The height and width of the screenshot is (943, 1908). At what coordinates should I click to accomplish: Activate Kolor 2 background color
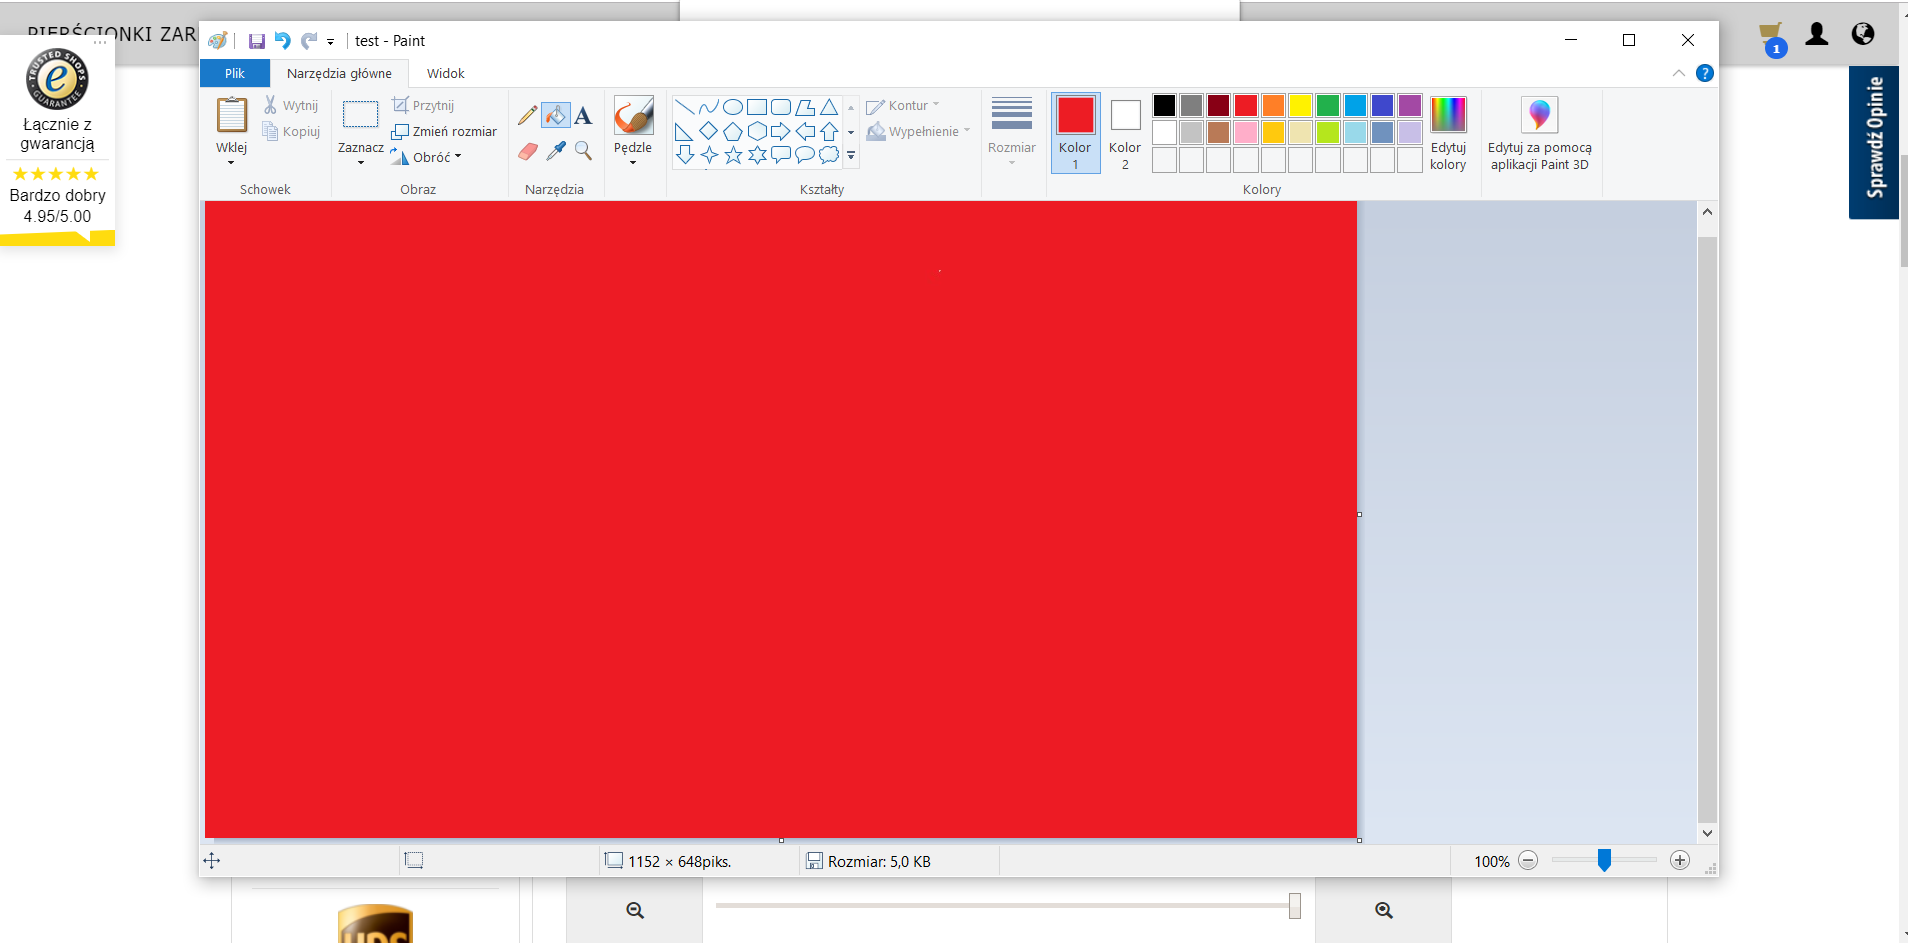[x=1125, y=133]
